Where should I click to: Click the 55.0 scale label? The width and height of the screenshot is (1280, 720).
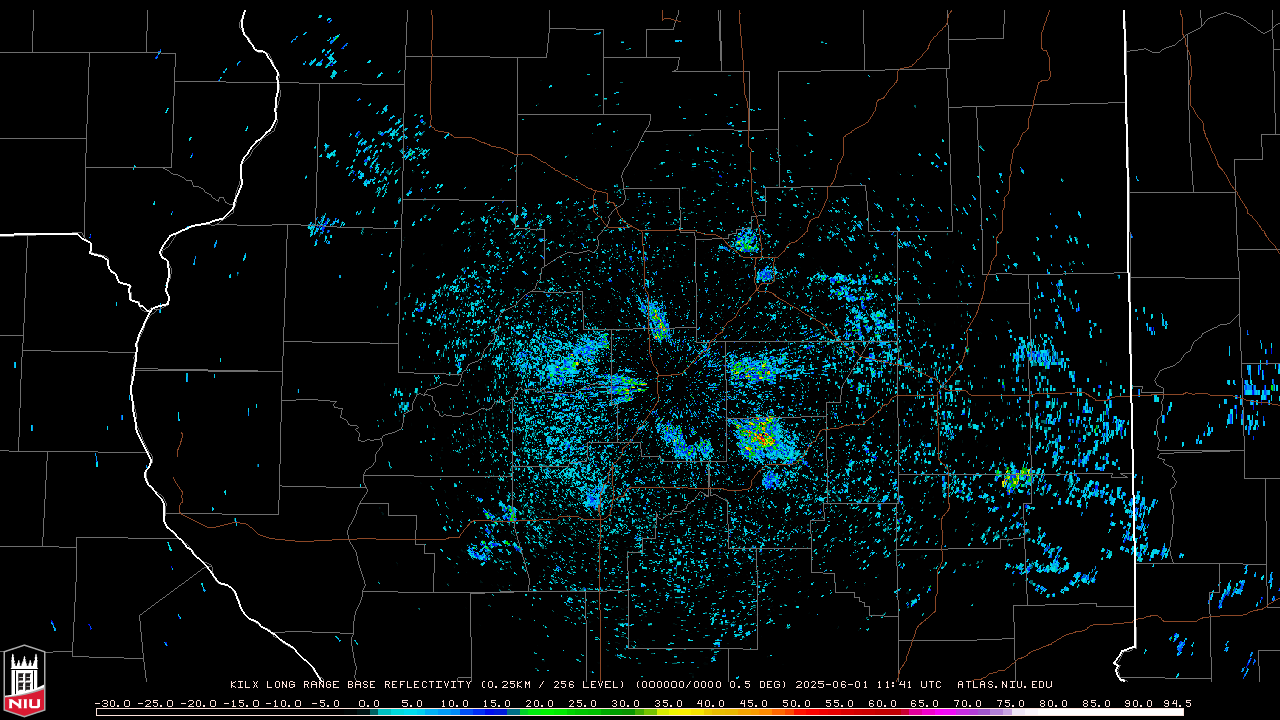840,704
